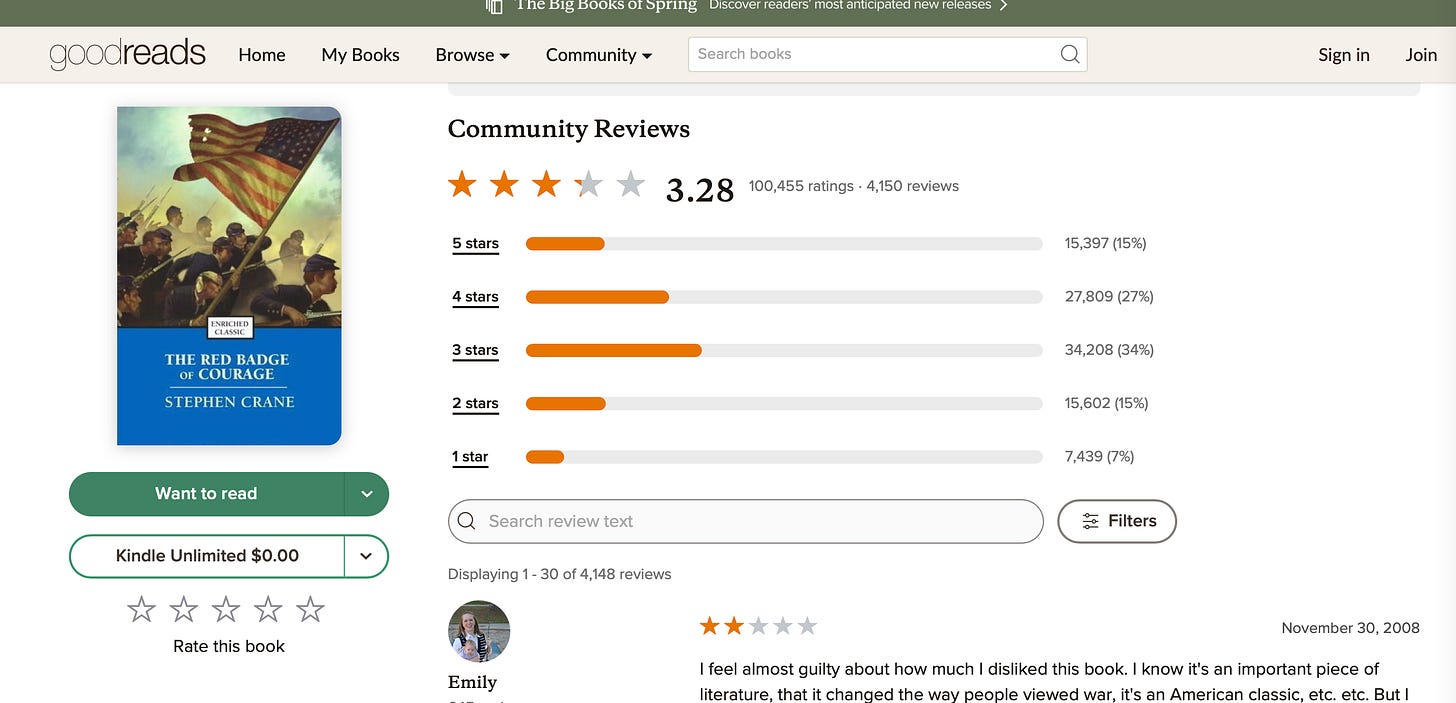This screenshot has width=1456, height=703.
Task: Rate this book two stars
Action: tap(184, 609)
